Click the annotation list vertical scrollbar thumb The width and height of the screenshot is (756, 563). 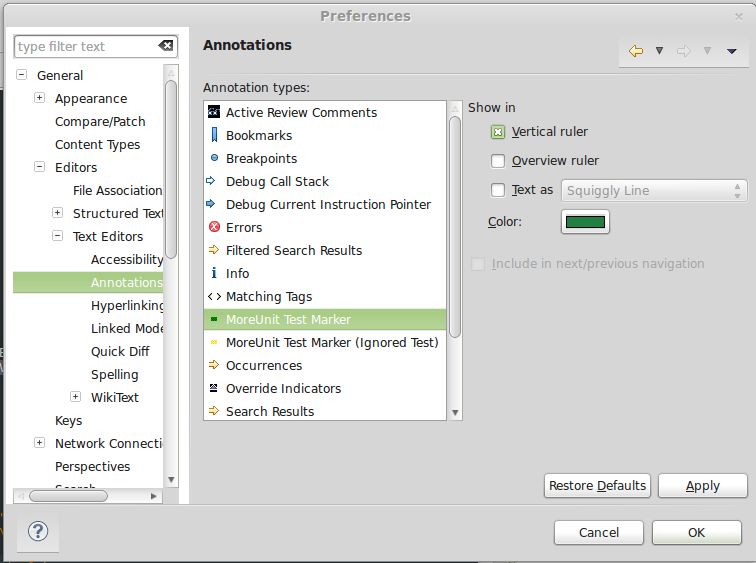tap(455, 227)
